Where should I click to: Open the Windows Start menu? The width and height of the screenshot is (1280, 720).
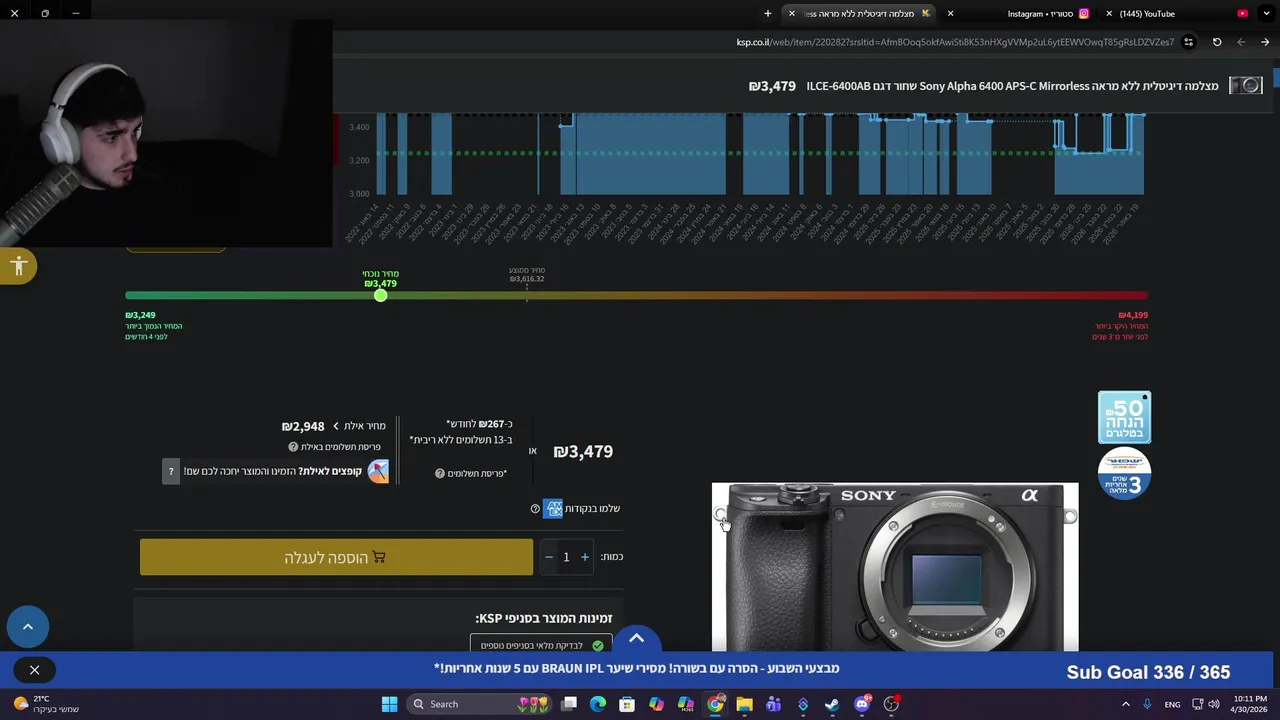click(389, 704)
